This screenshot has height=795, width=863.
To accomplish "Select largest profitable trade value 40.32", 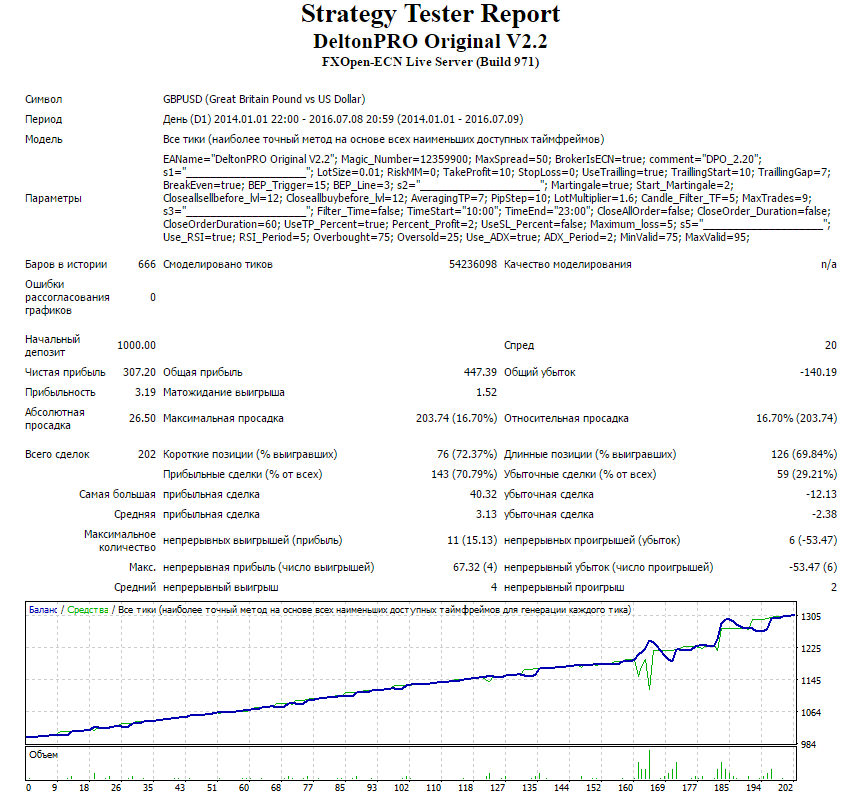I will 483,494.
